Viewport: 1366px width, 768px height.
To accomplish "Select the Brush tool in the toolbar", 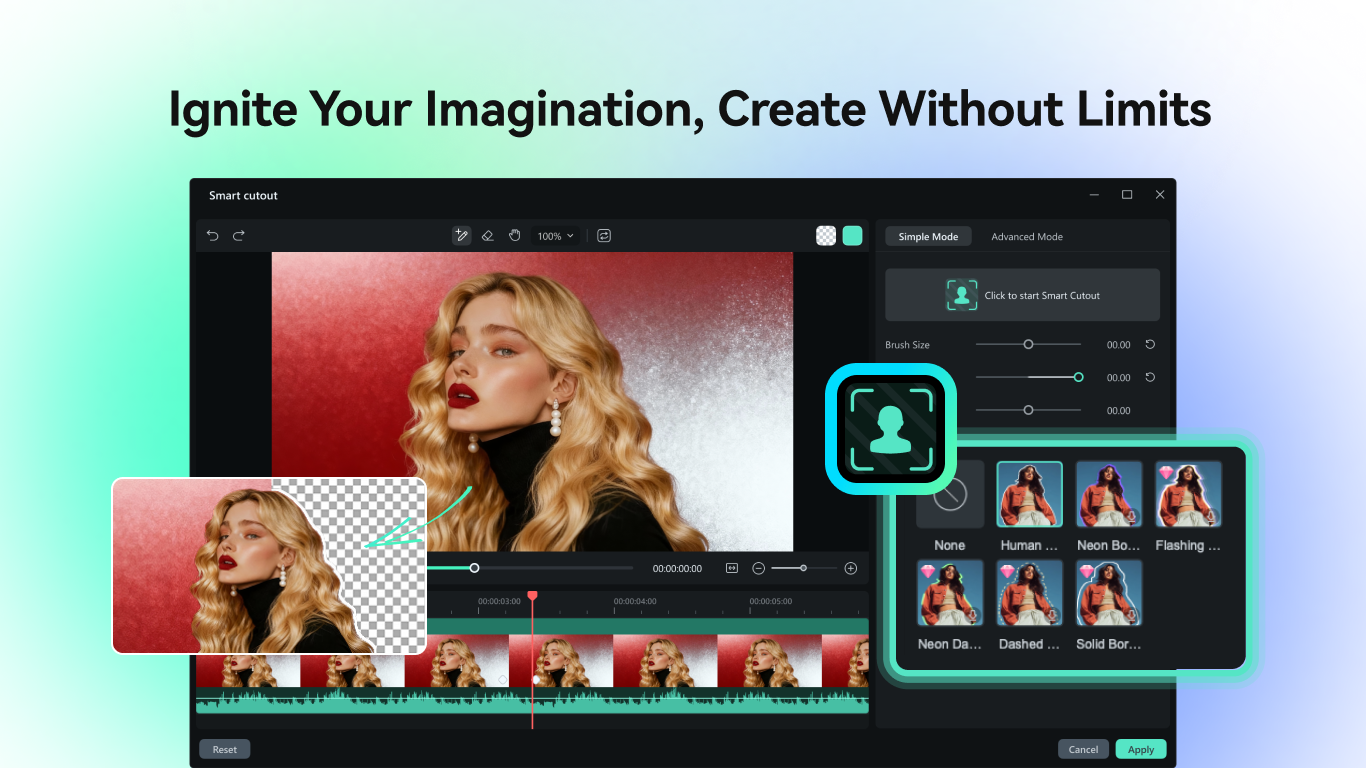I will point(461,235).
